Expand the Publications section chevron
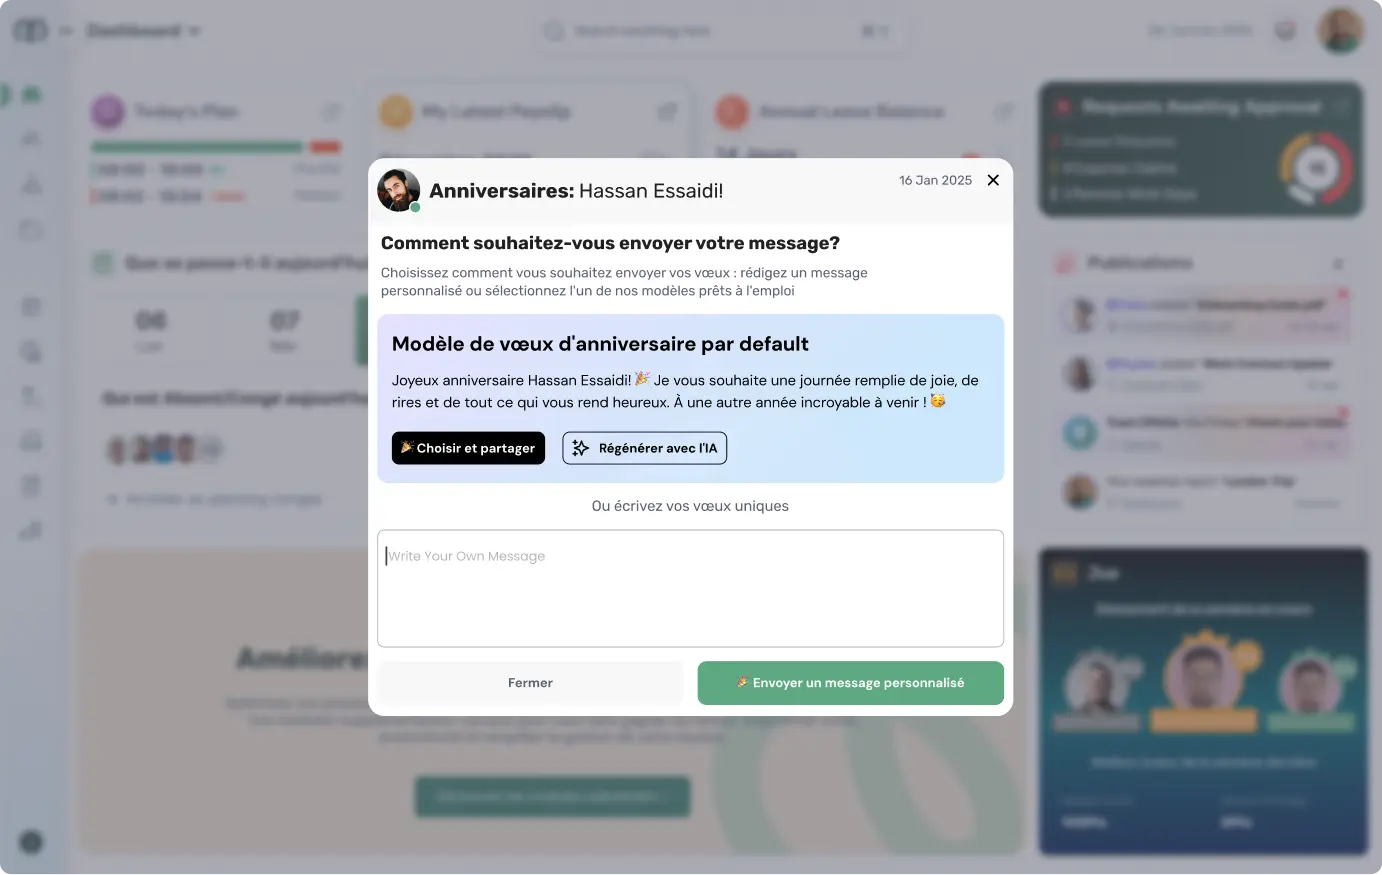 pyautogui.click(x=1338, y=264)
